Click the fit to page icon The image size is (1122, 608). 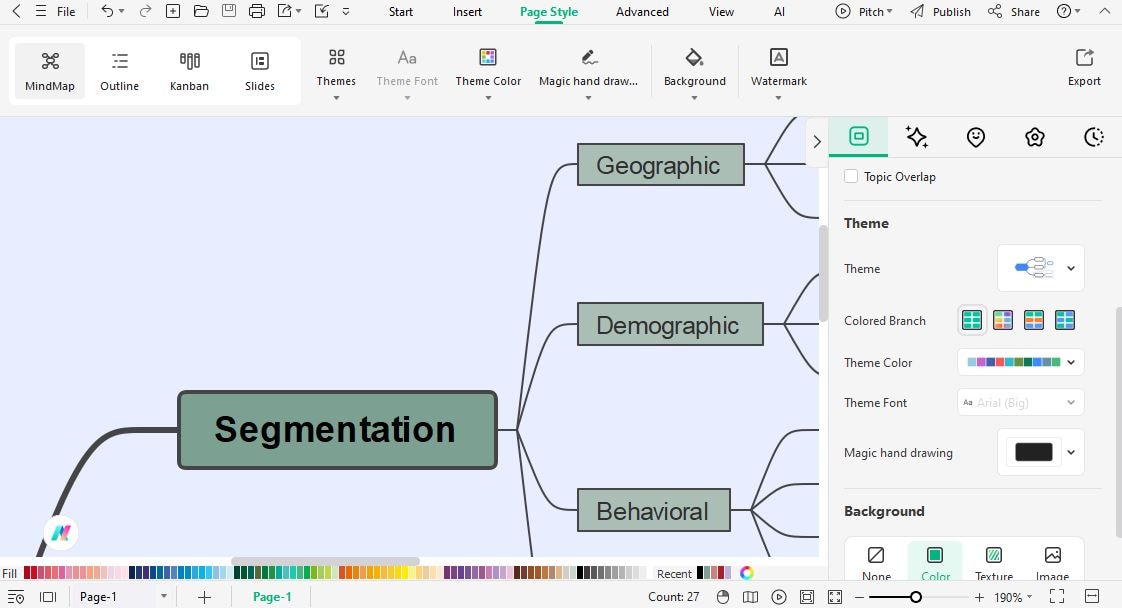[806, 597]
